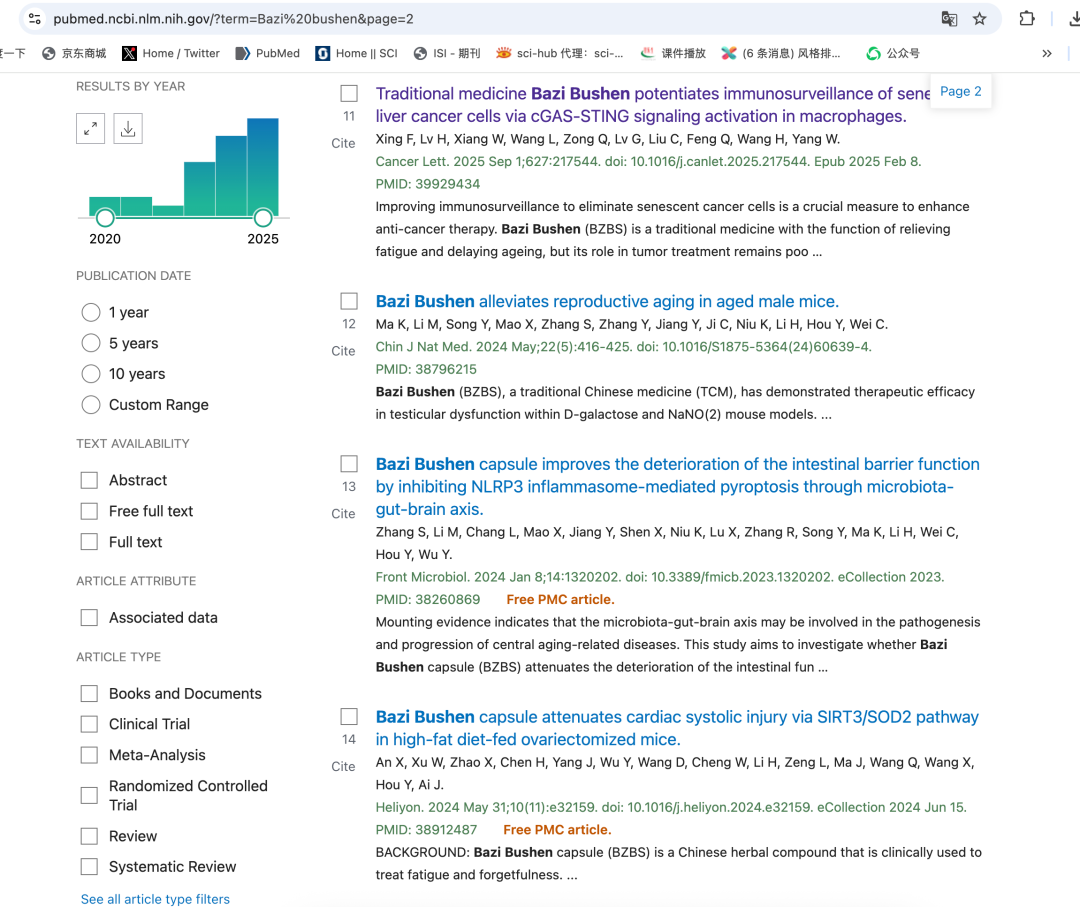The image size is (1080, 907).
Task: Select result 11 checkbox
Action: 349,94
